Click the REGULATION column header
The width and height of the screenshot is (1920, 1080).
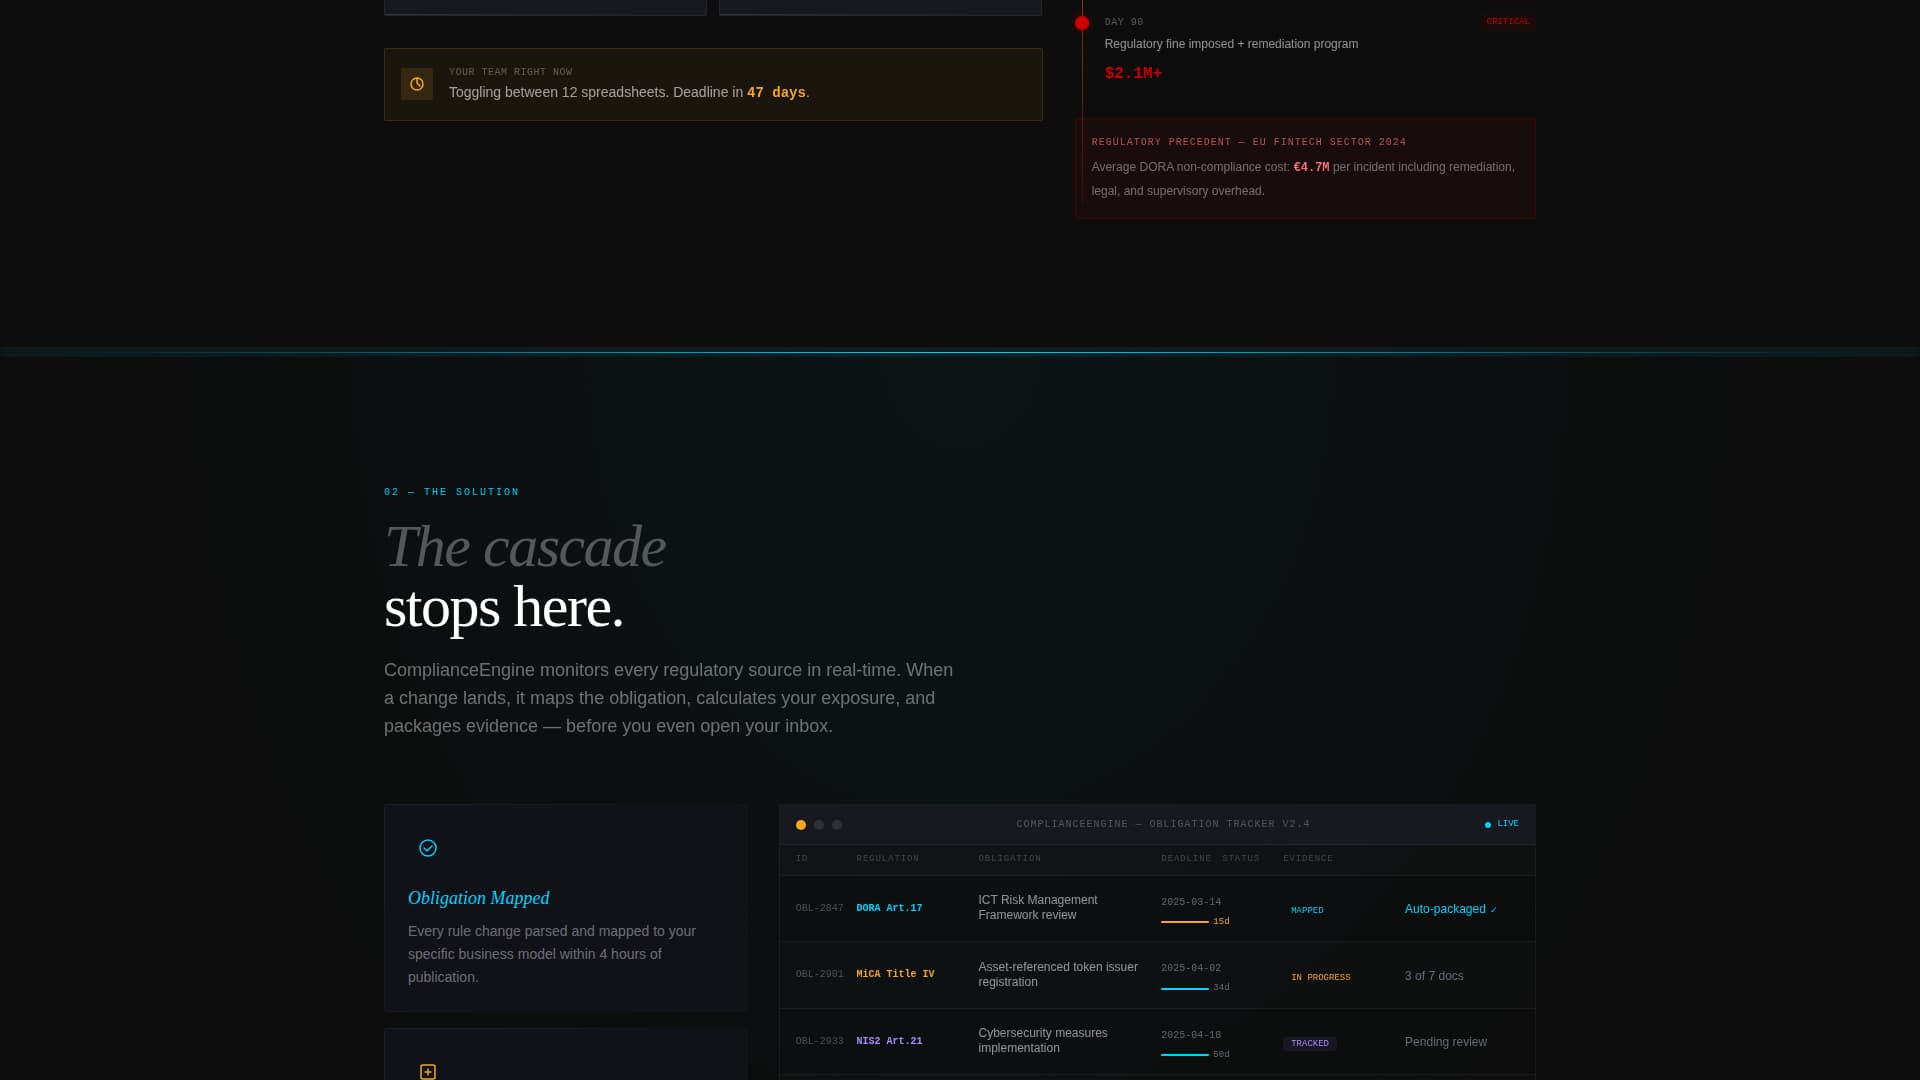(x=887, y=858)
